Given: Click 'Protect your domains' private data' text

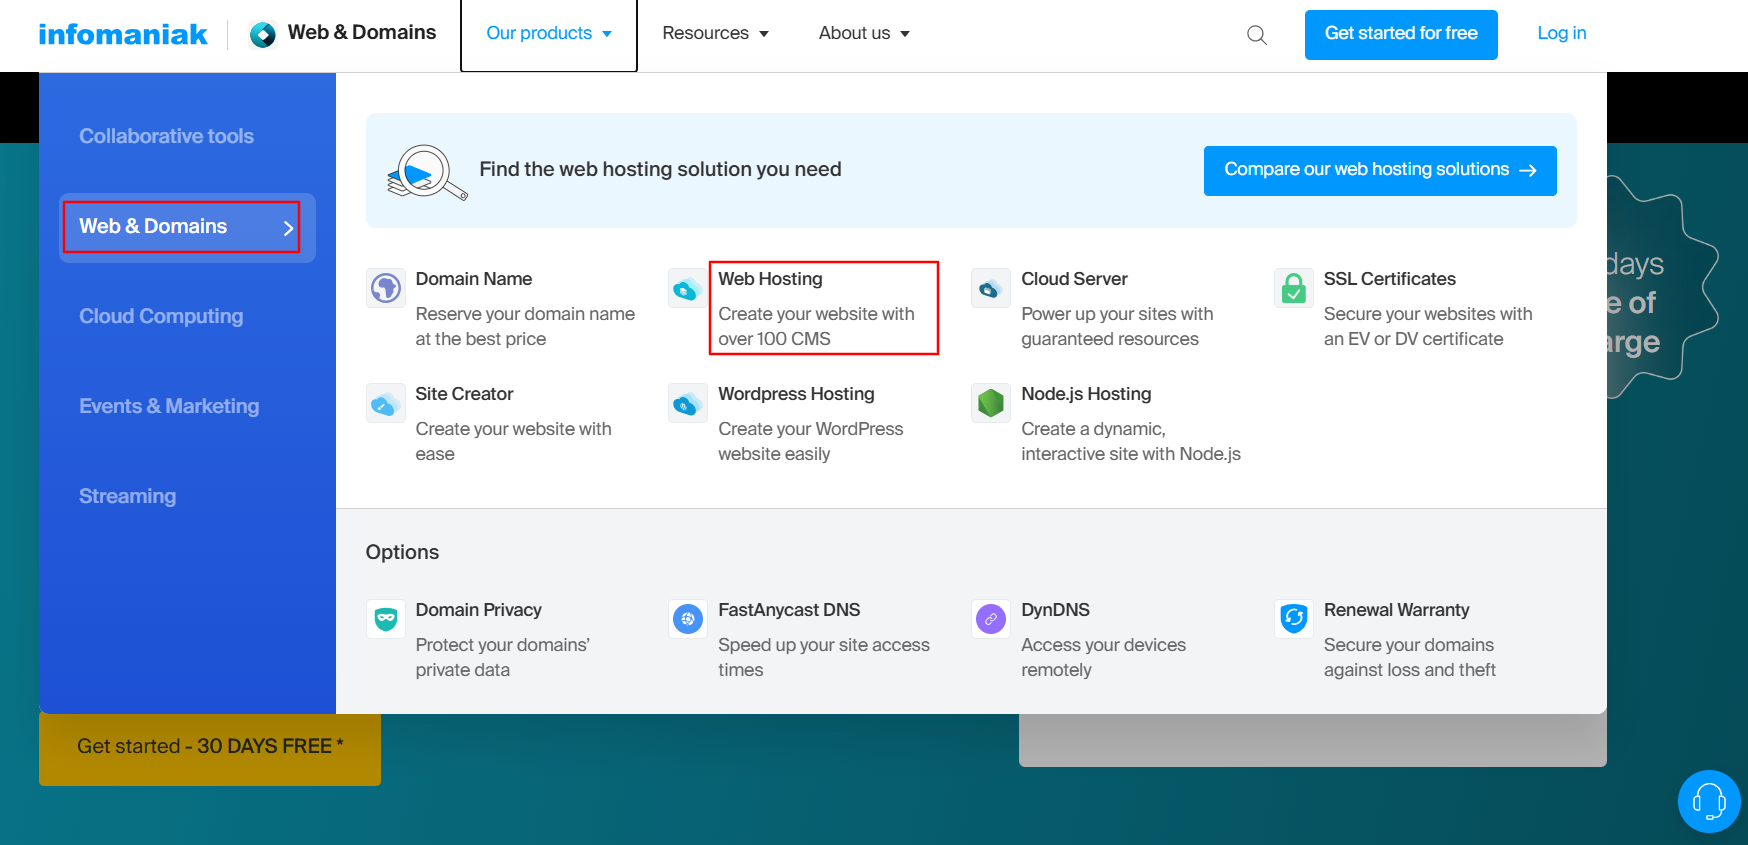Looking at the screenshot, I should click(x=503, y=657).
